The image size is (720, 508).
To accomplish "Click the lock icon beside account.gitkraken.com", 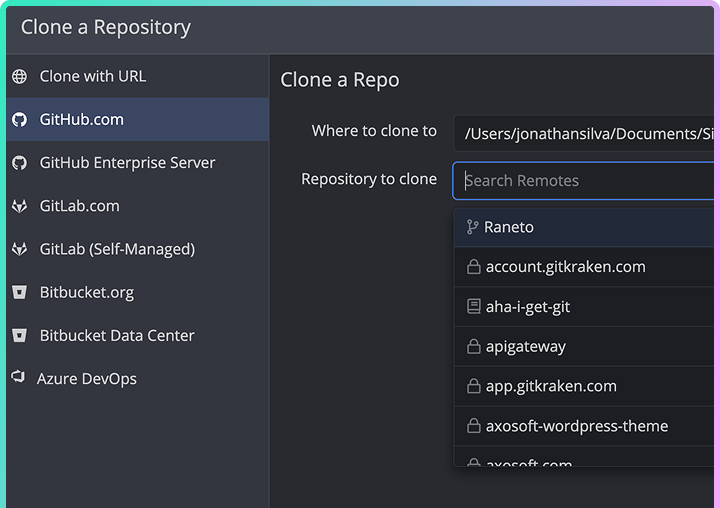I will click(x=474, y=267).
